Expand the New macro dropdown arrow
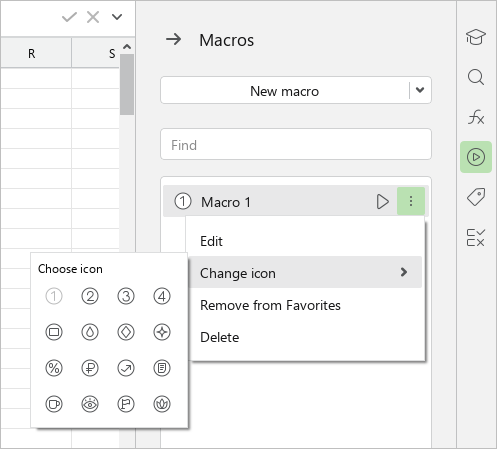 click(x=420, y=90)
